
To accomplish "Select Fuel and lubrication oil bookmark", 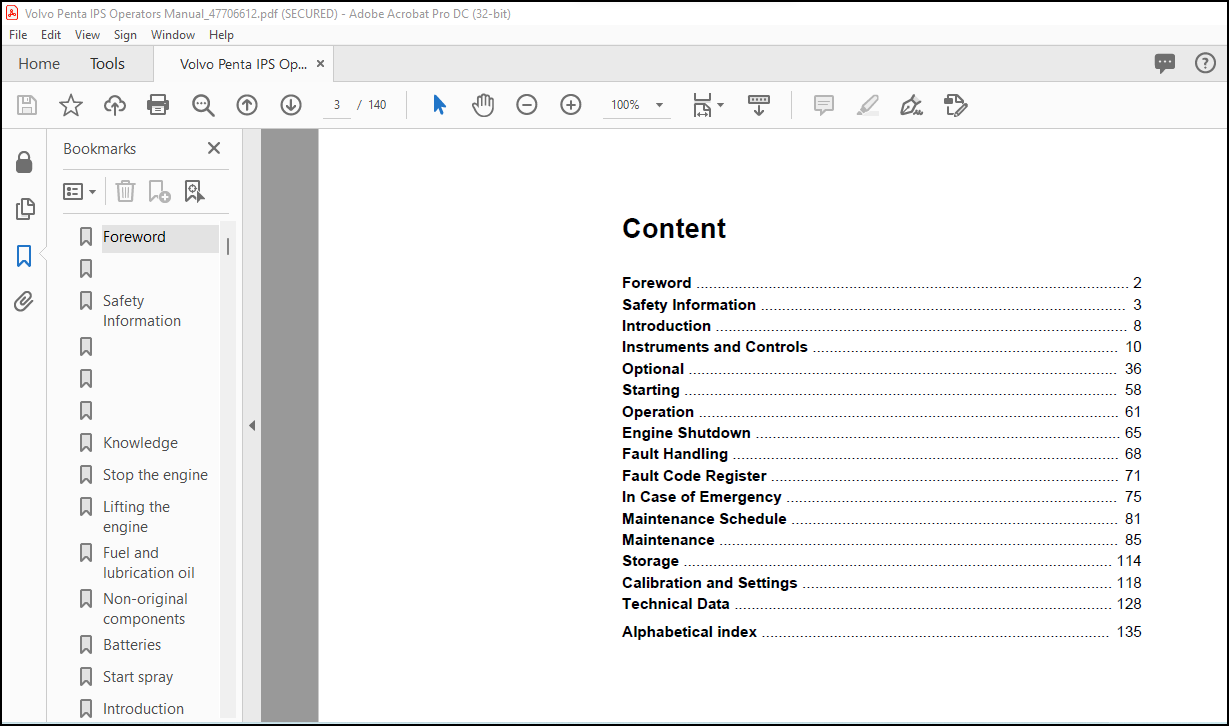I will (x=148, y=563).
